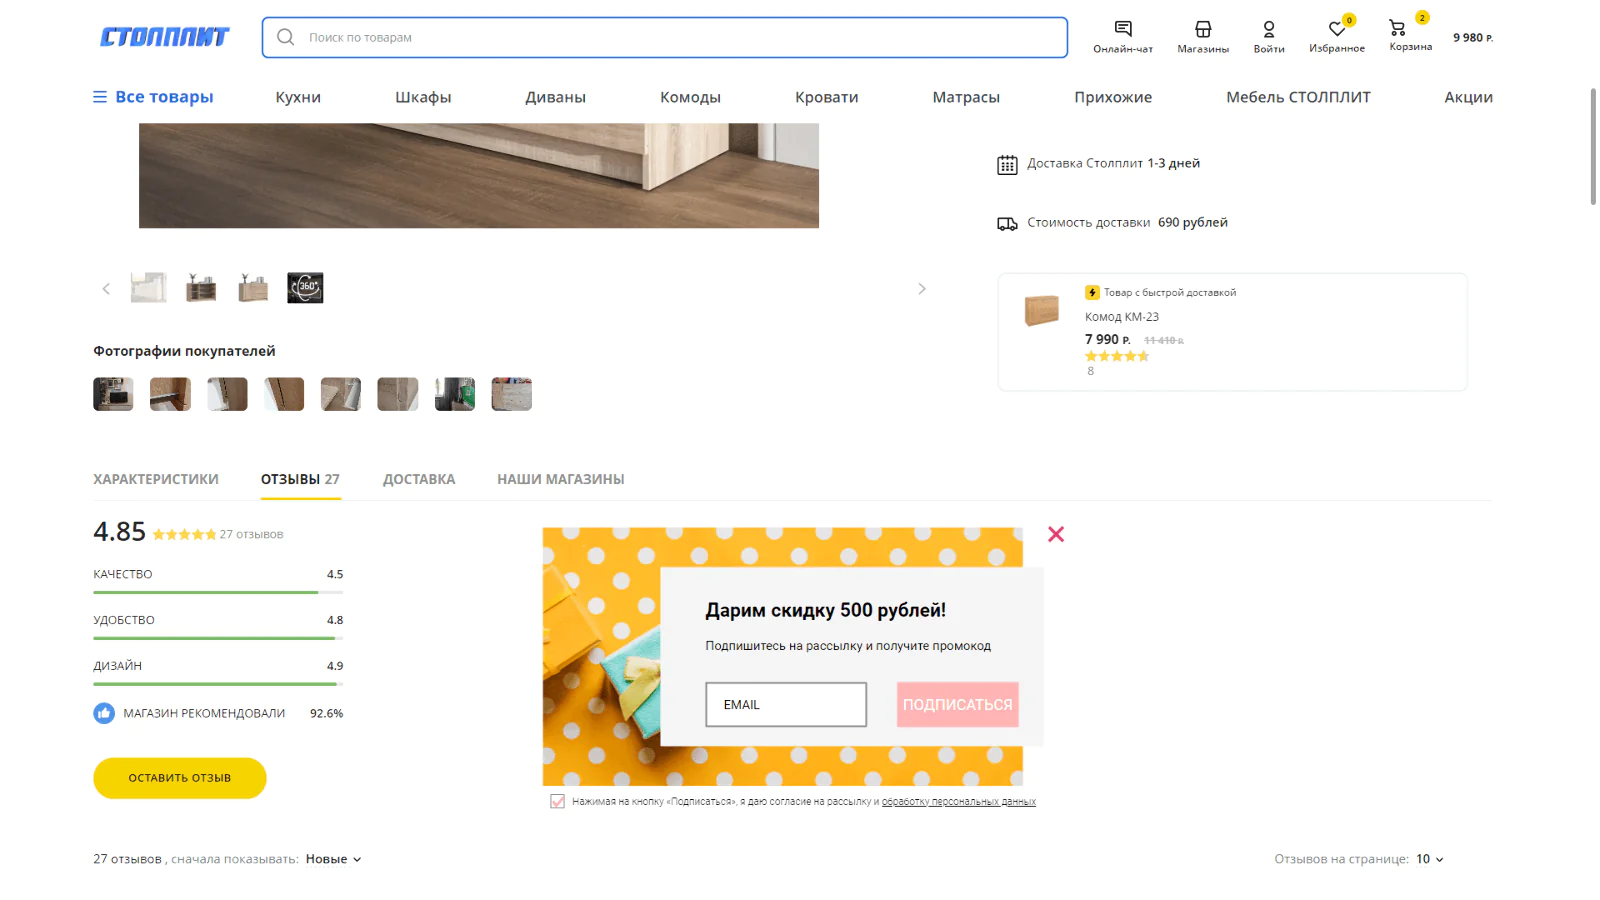Click the main product image
The height and width of the screenshot is (900, 1600).
479,176
